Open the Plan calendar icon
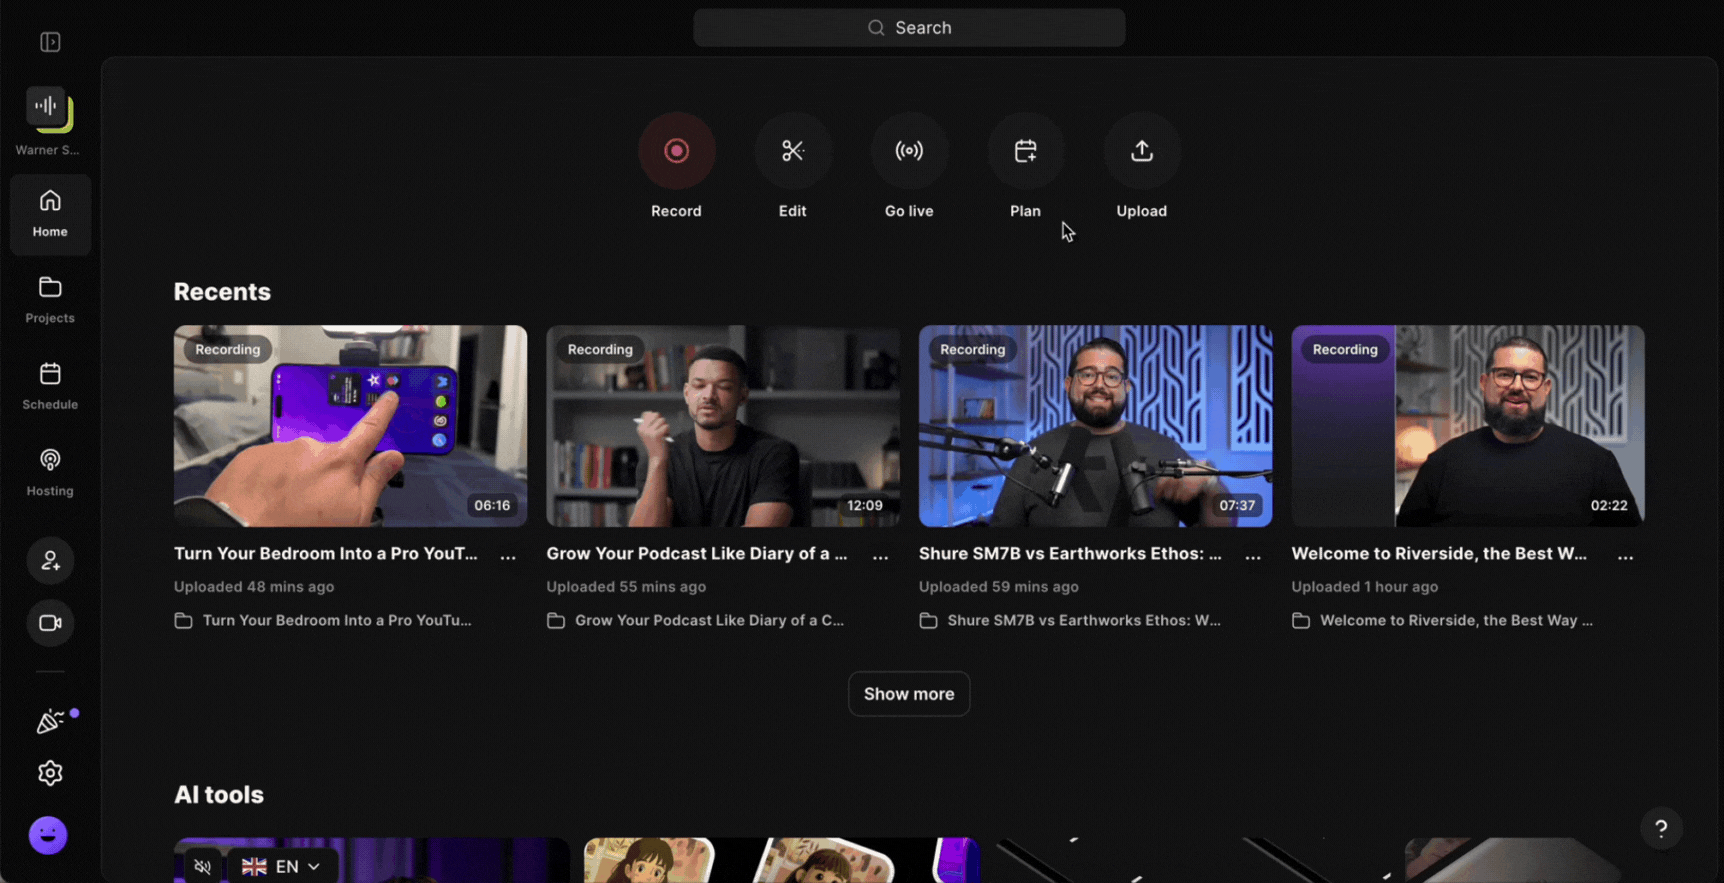The height and width of the screenshot is (883, 1724). point(1025,151)
